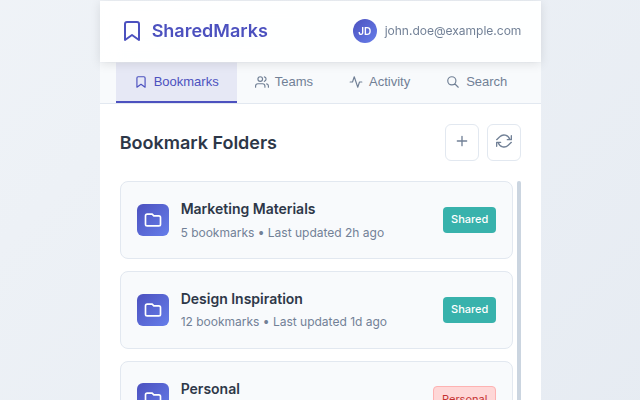640x400 pixels.
Task: Click the john.doe@example.com account email
Action: (453, 31)
